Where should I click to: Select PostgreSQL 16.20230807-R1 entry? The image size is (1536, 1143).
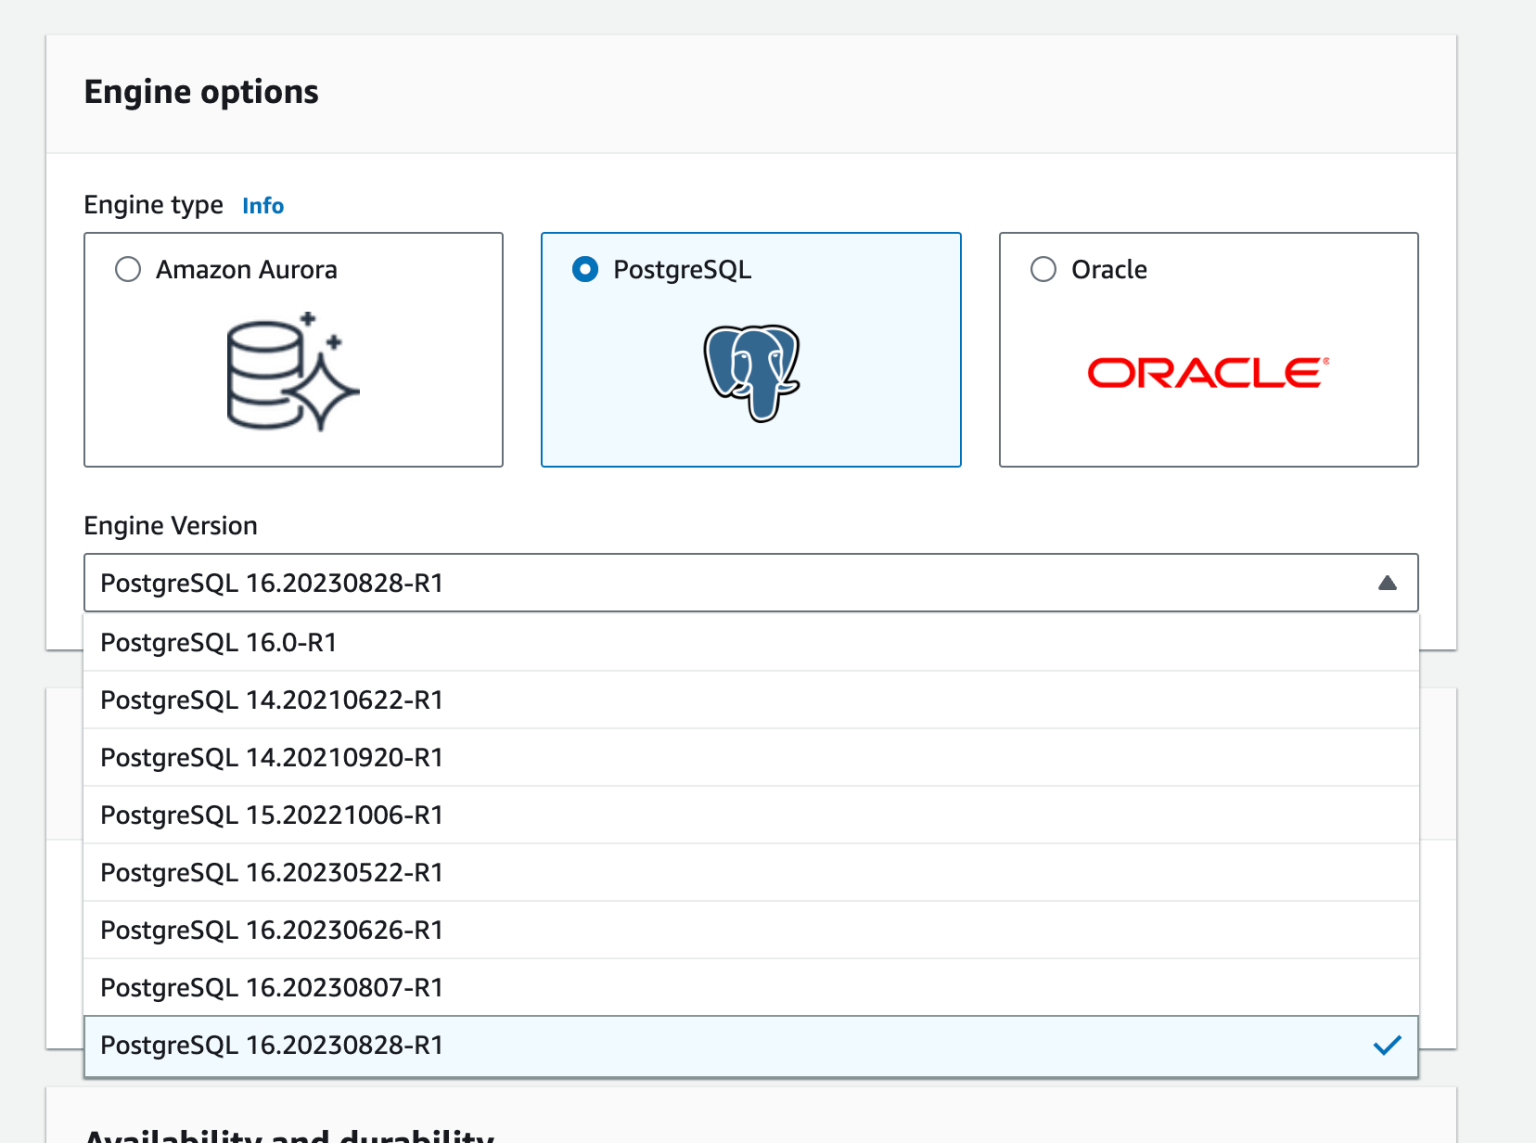[271, 988]
